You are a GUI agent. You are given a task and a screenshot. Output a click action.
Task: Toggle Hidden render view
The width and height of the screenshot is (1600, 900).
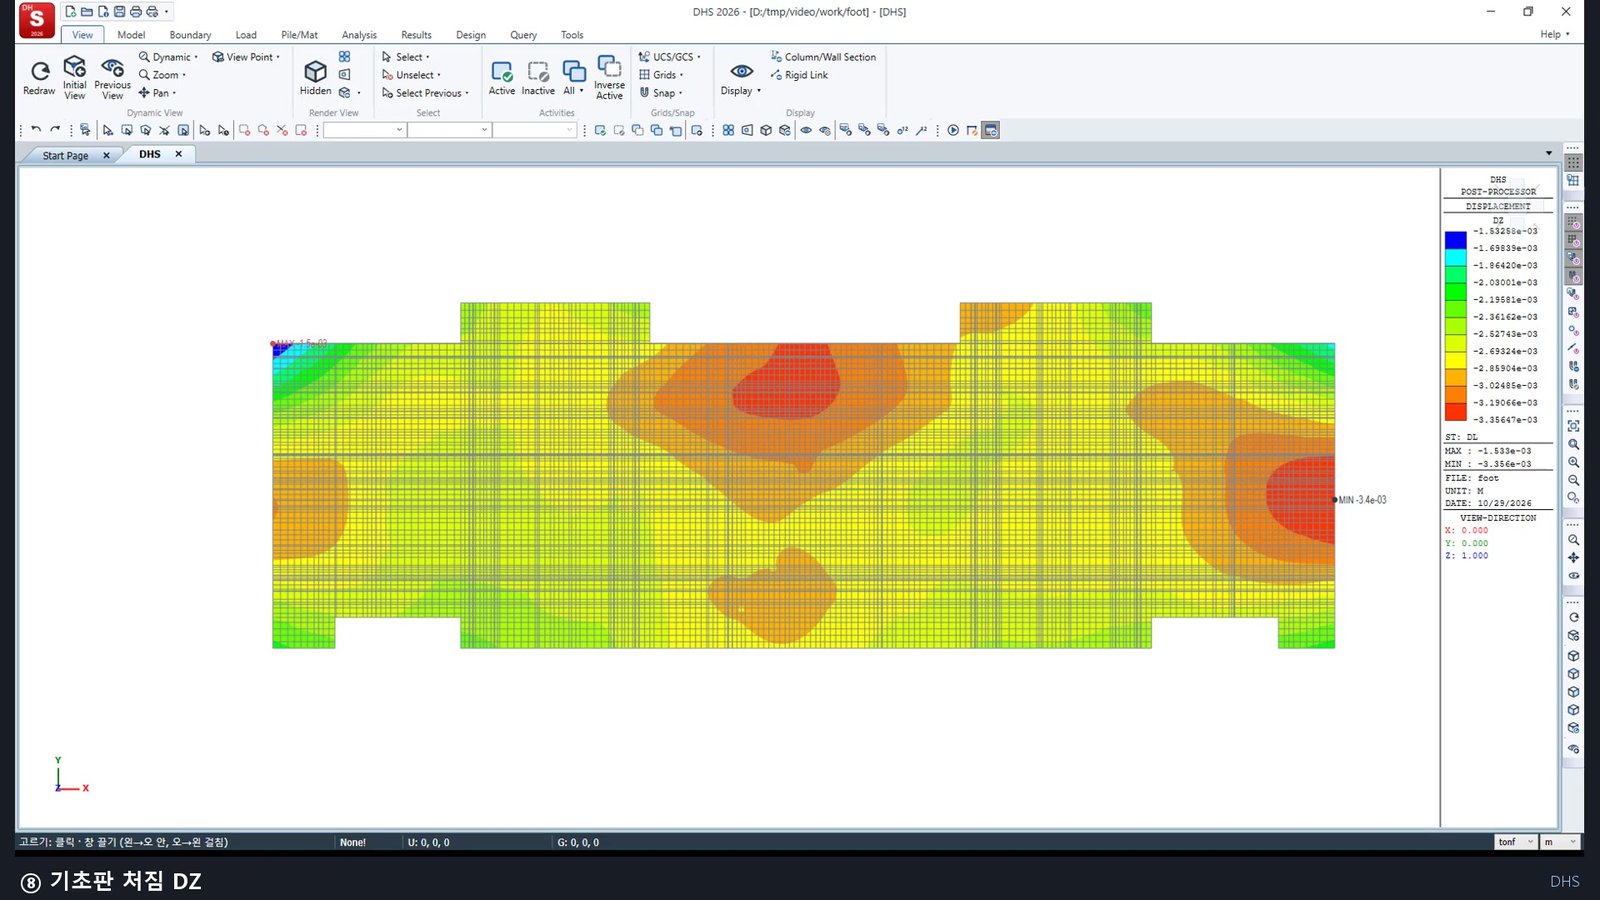315,77
